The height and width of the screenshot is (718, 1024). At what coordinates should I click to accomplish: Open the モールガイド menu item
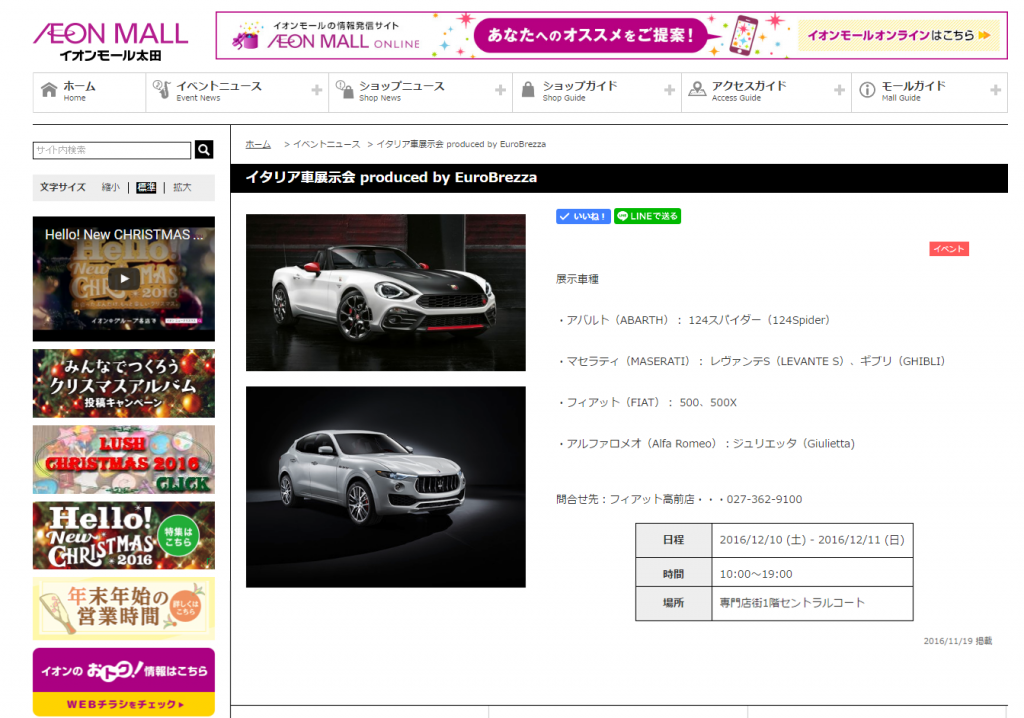pos(929,92)
